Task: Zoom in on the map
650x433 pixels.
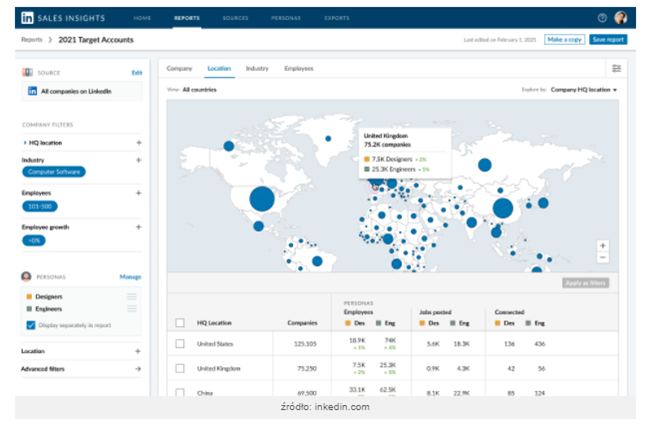Action: [602, 245]
